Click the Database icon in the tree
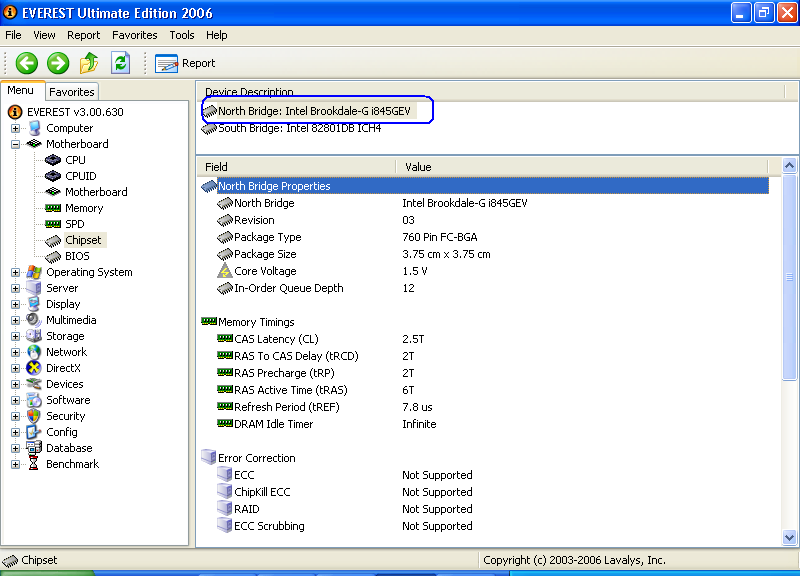 34,448
